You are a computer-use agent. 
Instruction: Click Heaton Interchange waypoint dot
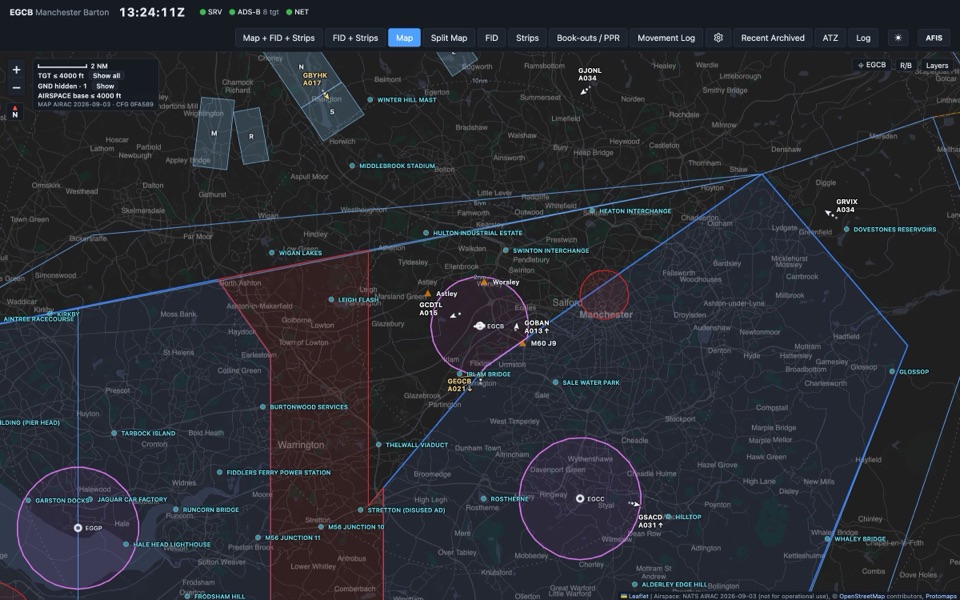pos(592,211)
